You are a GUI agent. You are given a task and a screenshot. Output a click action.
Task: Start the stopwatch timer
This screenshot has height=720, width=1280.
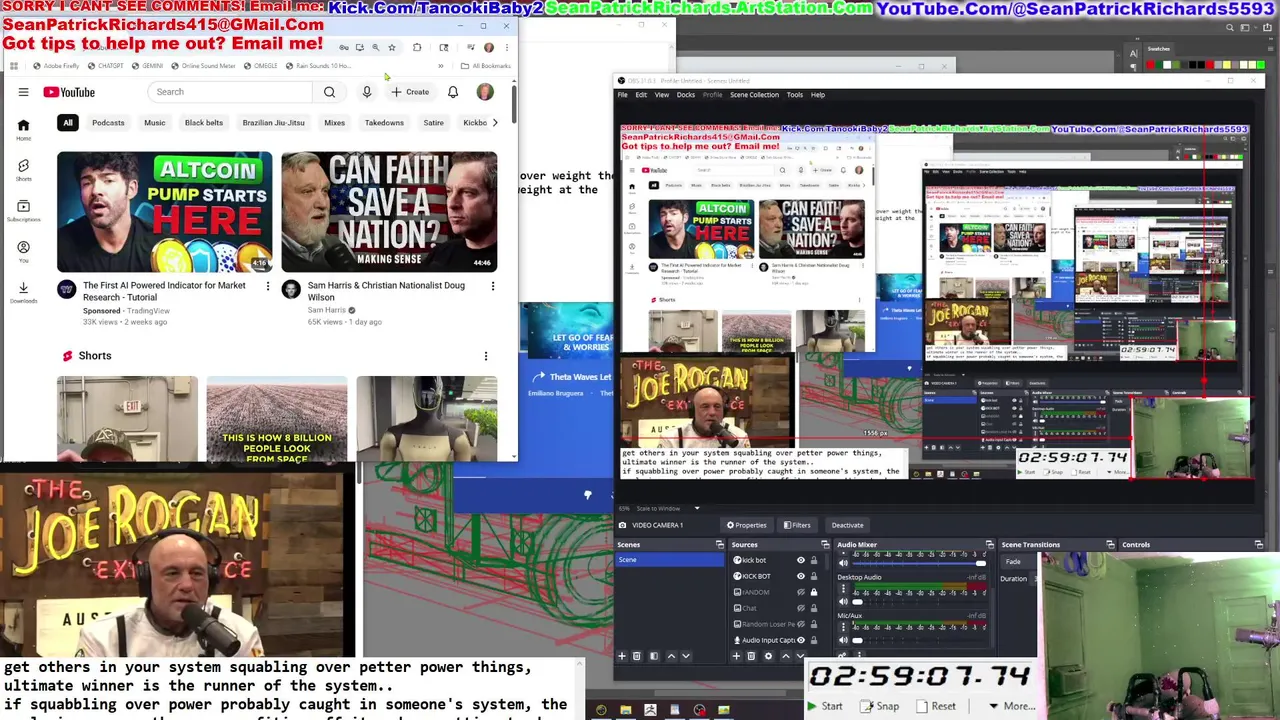(825, 706)
